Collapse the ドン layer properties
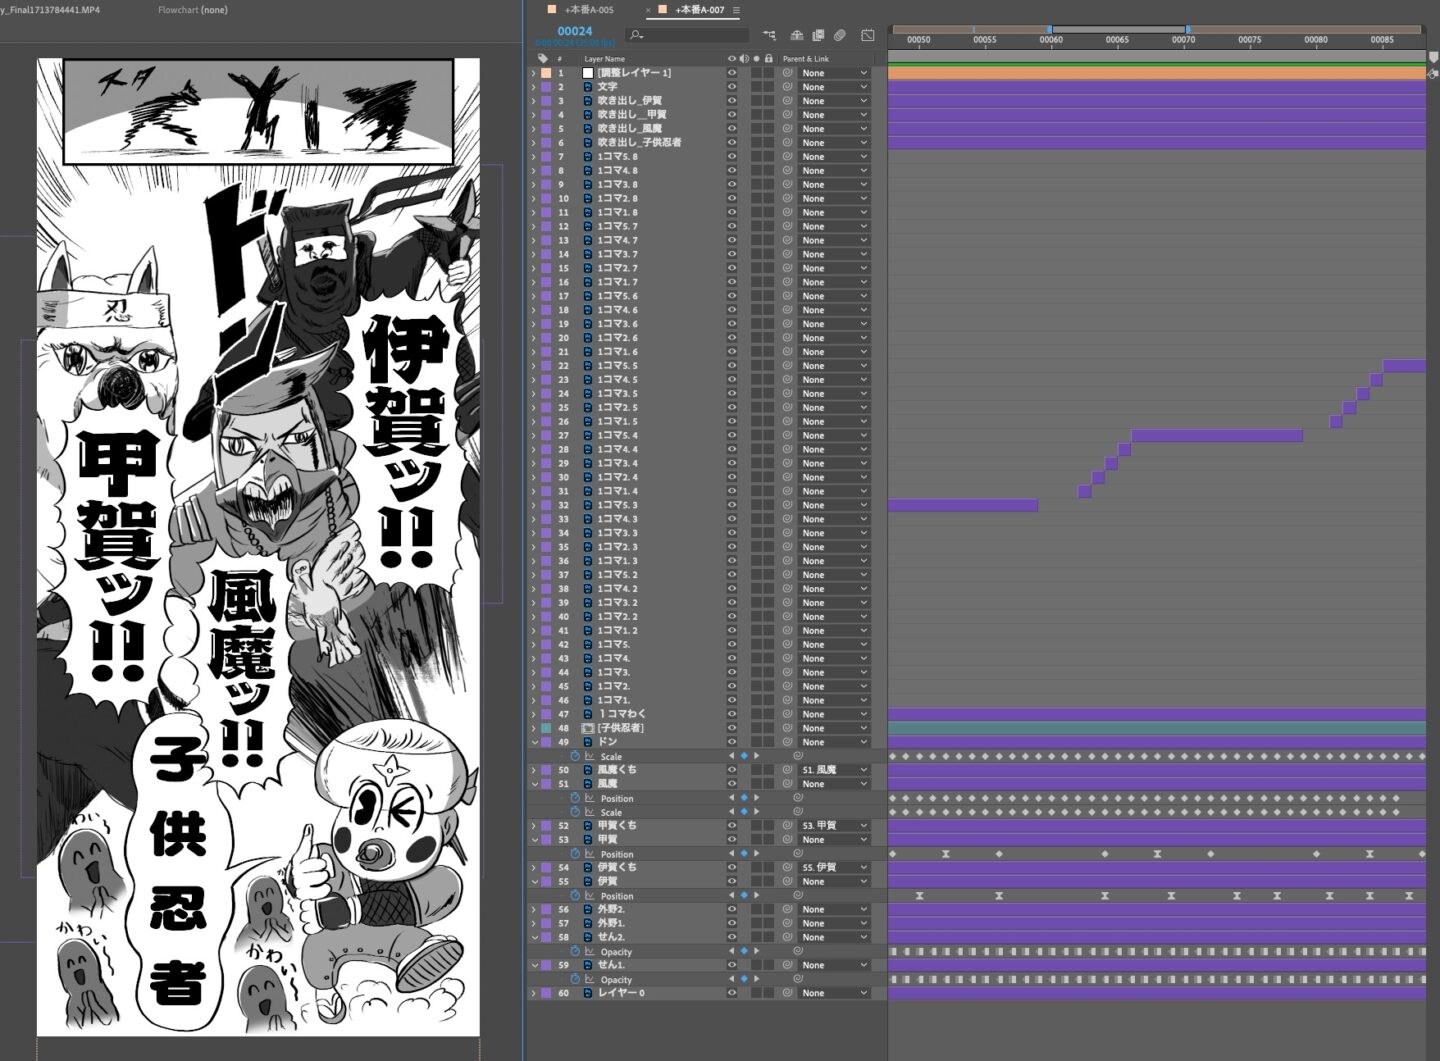Image resolution: width=1440 pixels, height=1061 pixels. click(x=533, y=742)
